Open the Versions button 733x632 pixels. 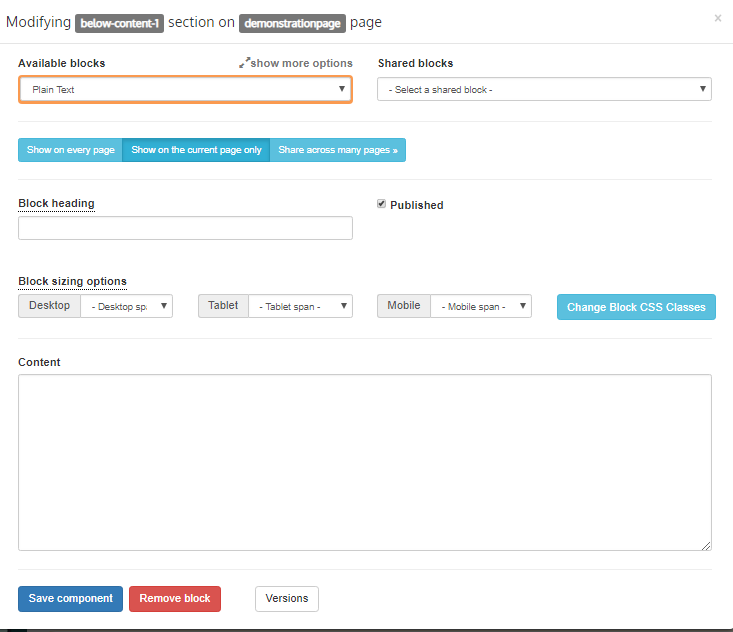[287, 598]
